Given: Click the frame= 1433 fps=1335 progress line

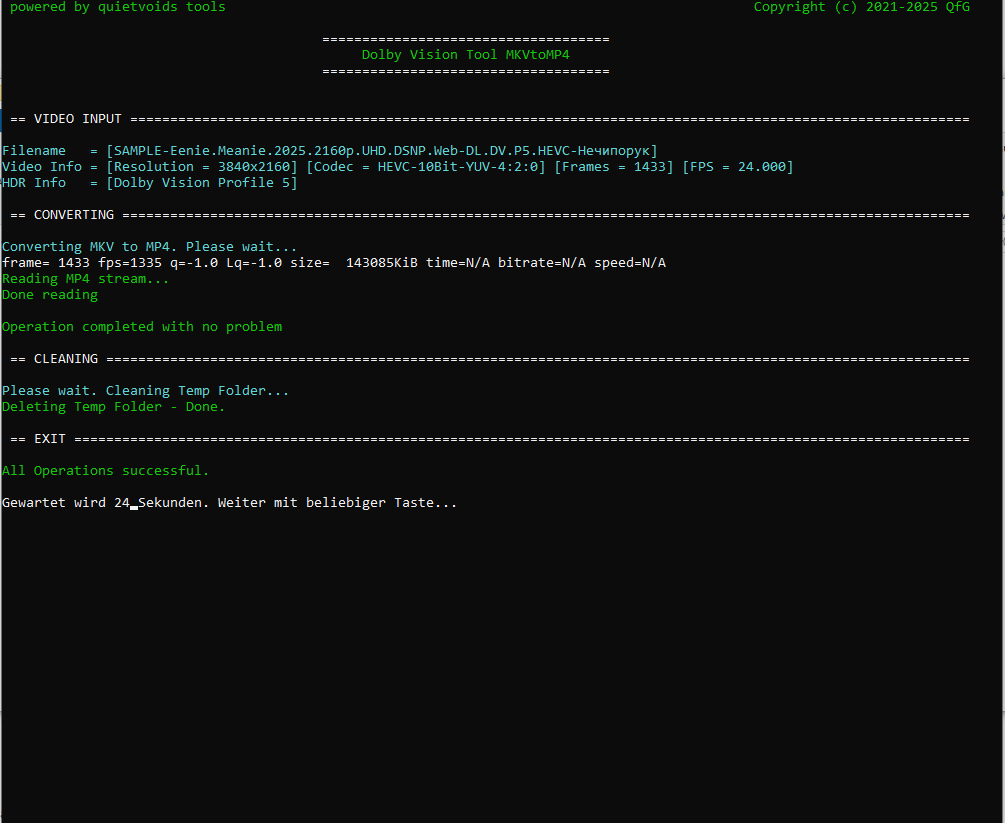Looking at the screenshot, I should [x=333, y=263].
